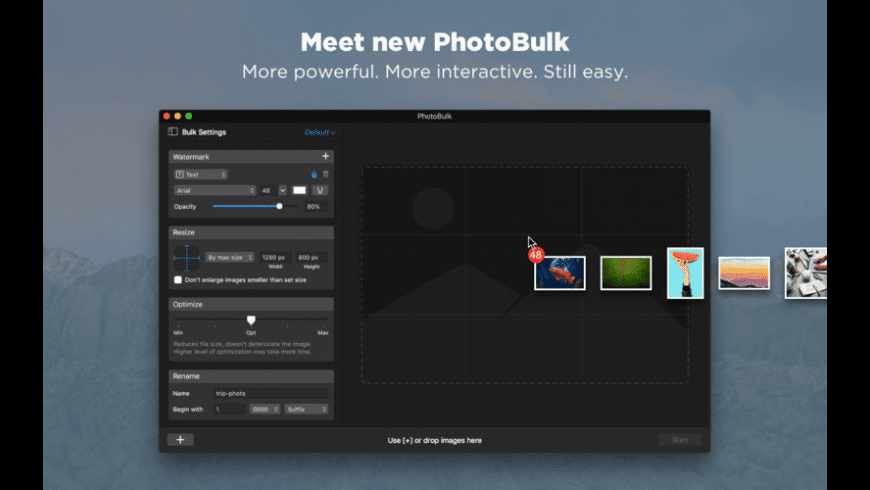Click the Resize section header
Viewport: 870px width, 490px height.
pos(251,233)
